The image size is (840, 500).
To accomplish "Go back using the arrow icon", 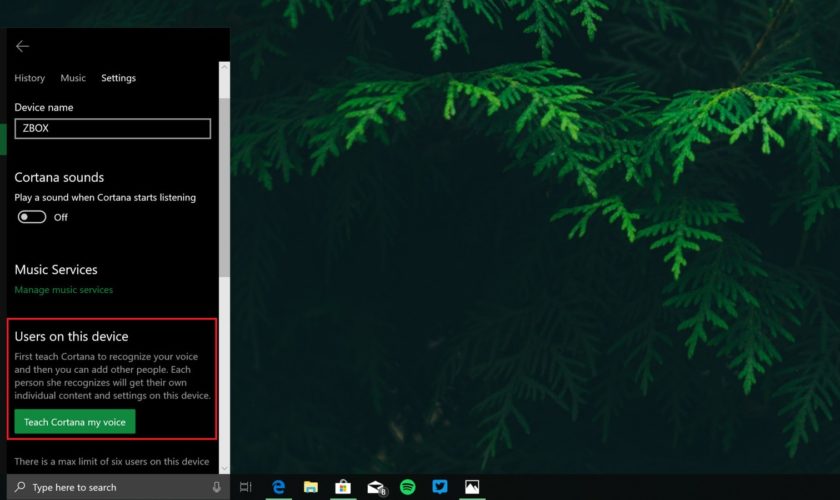I will pyautogui.click(x=22, y=46).
